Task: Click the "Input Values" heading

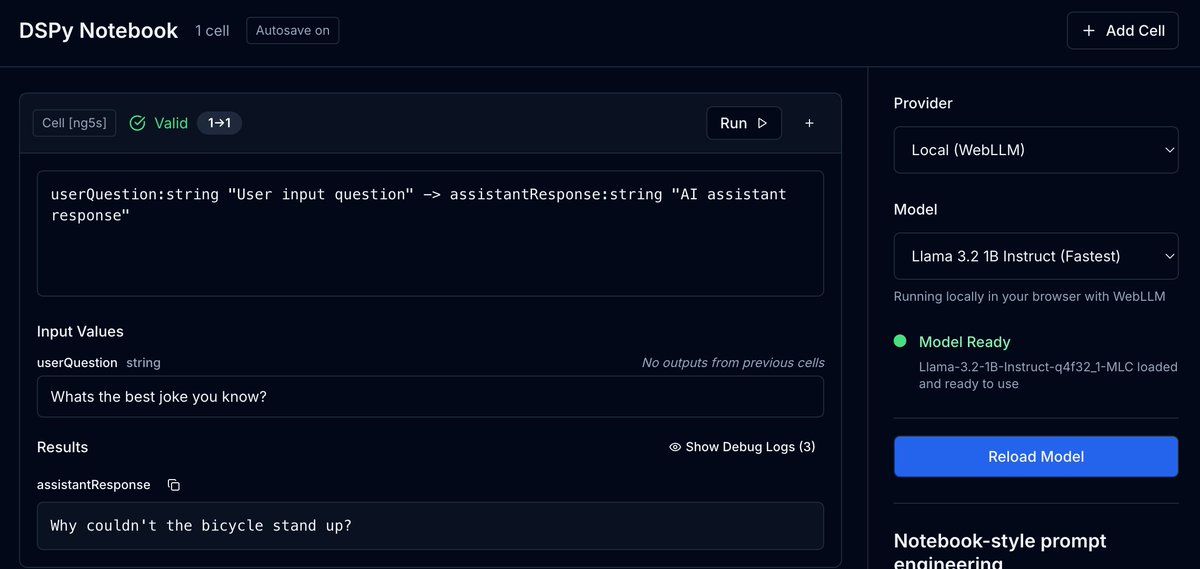Action: point(80,331)
